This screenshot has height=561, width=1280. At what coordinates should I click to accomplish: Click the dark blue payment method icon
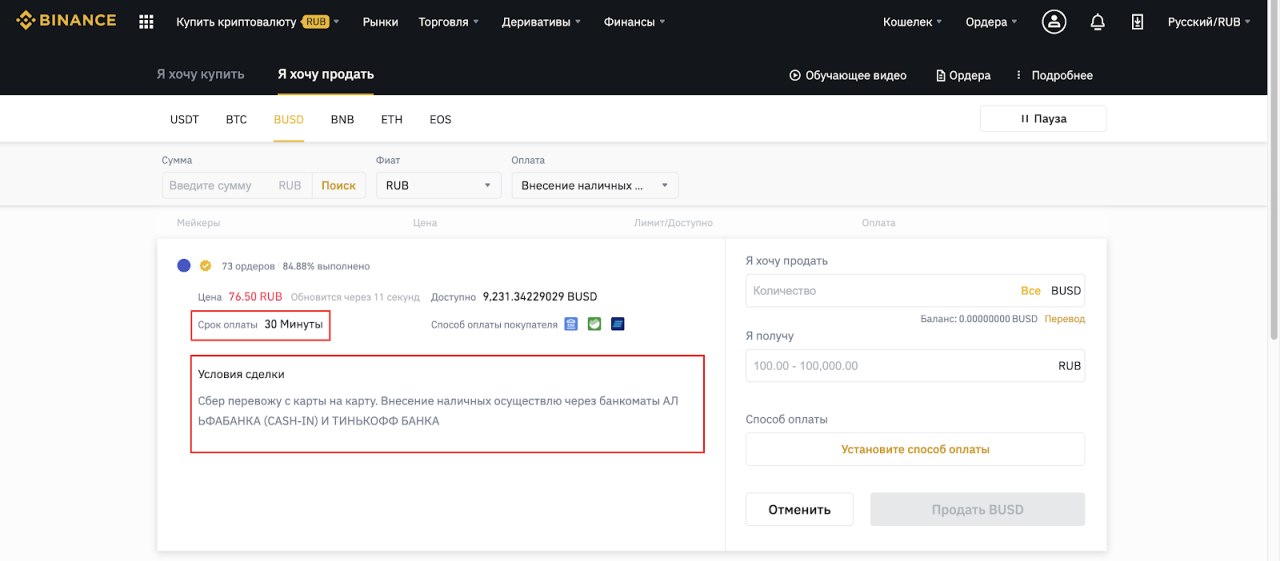pos(617,324)
